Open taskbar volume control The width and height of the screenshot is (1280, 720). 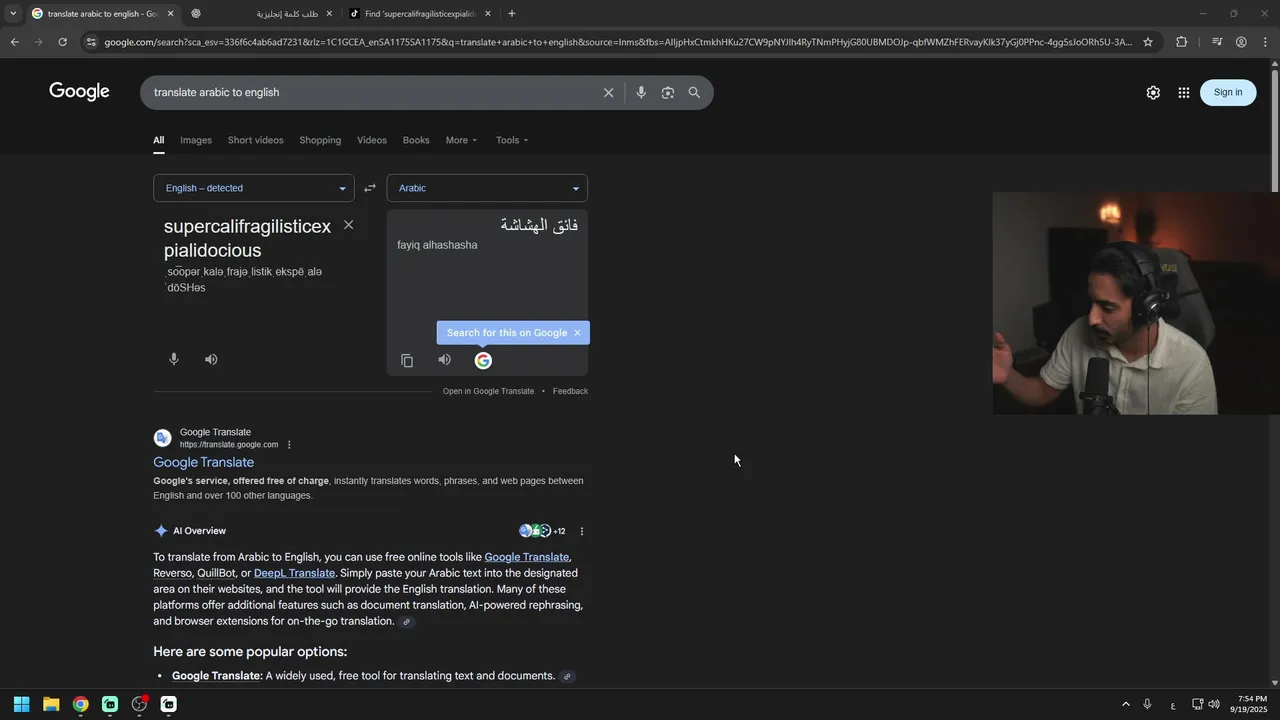(x=1213, y=704)
